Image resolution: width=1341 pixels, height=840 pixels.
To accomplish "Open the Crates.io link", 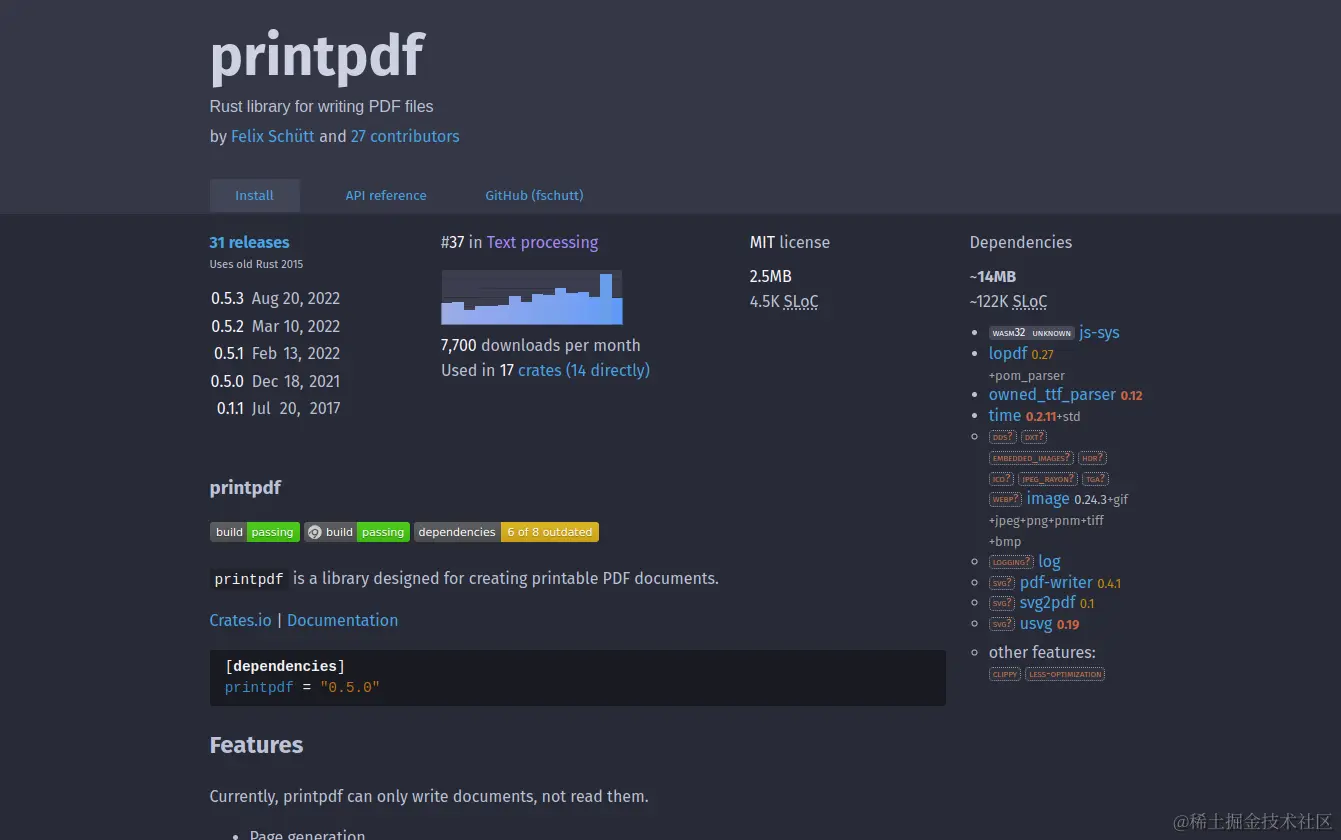I will (240, 620).
